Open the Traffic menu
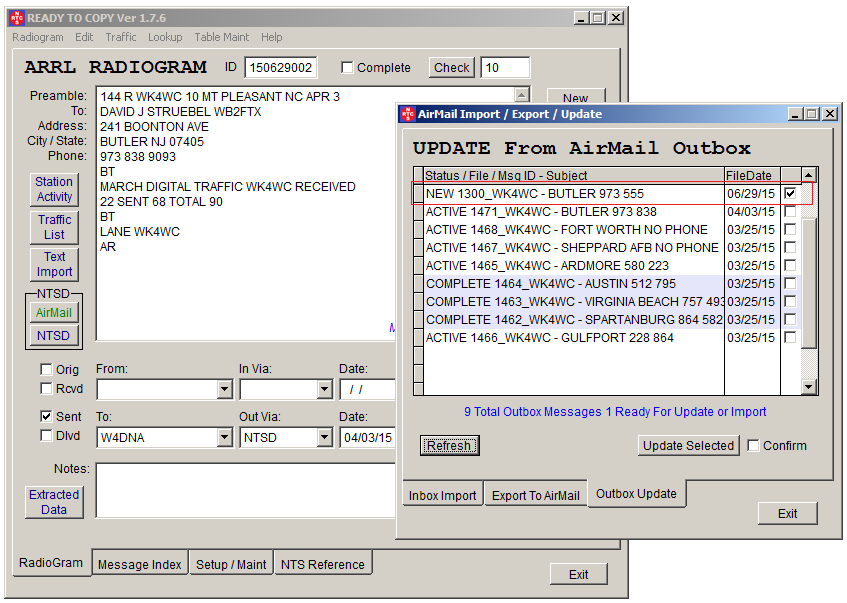 [x=121, y=37]
